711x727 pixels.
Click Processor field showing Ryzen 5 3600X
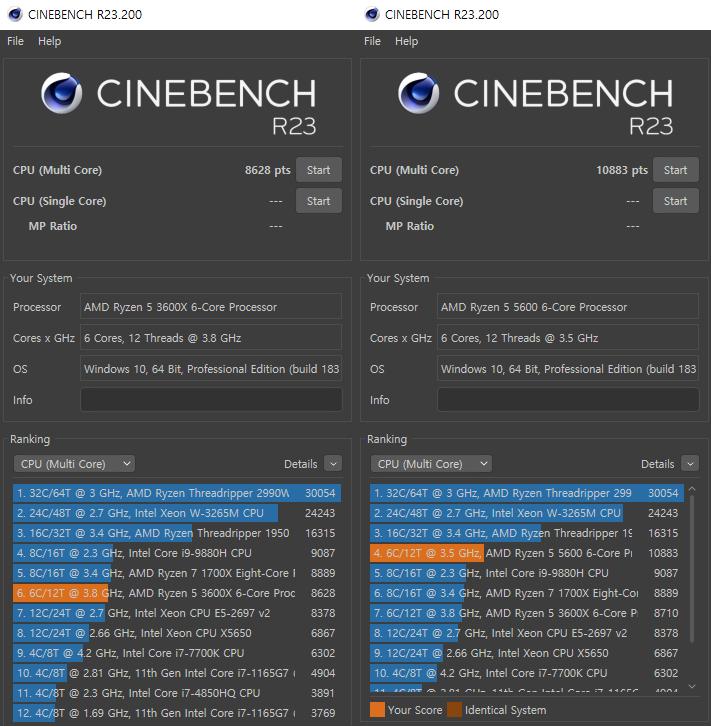pos(211,307)
